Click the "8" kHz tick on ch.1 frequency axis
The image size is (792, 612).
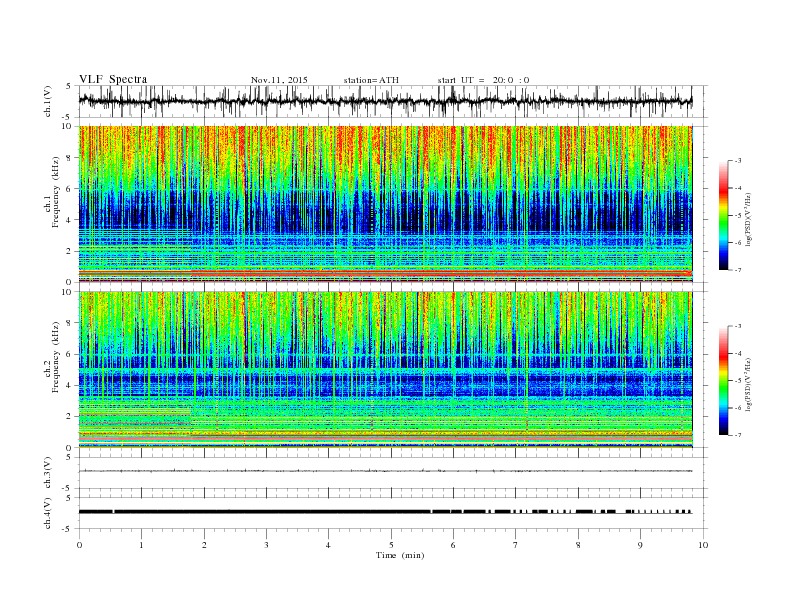point(70,158)
